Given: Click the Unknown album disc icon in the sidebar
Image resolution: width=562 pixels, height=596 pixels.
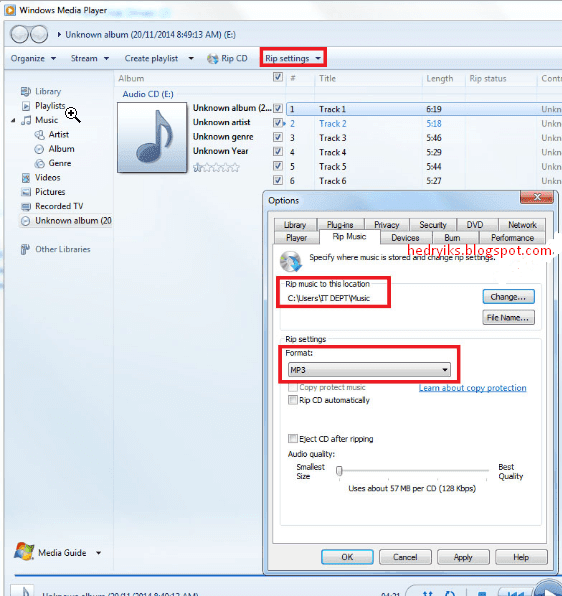Looking at the screenshot, I should (25, 221).
